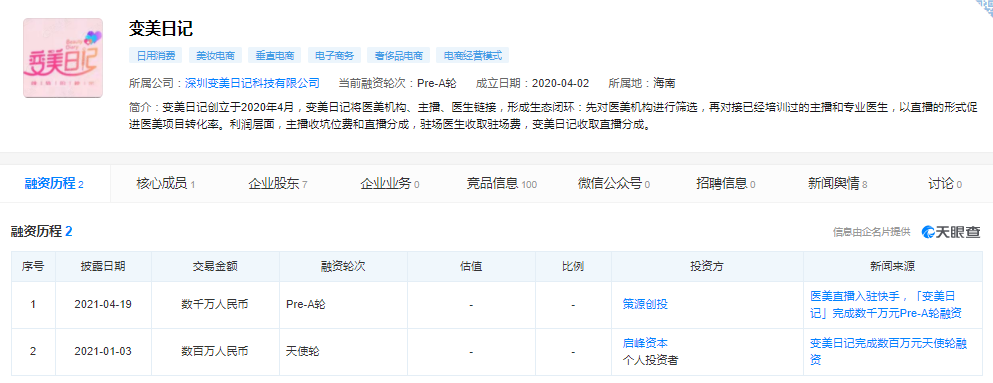Switch to the 竞品信息 tab
Screen dimensions: 993x383
(x=502, y=184)
